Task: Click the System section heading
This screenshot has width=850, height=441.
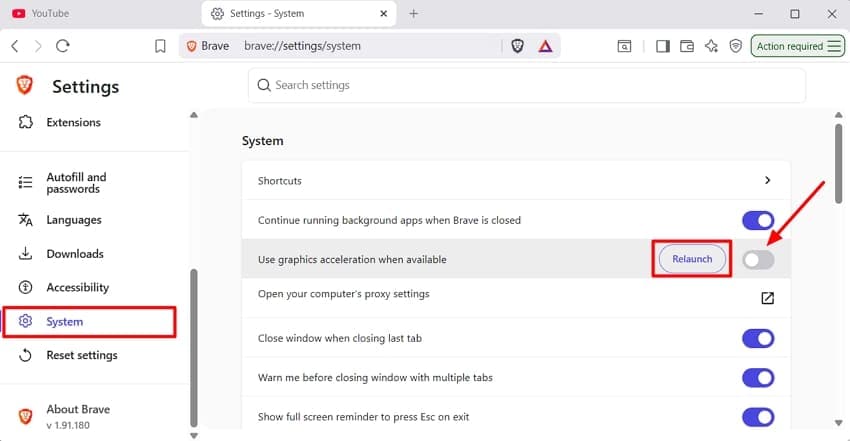Action: point(262,141)
